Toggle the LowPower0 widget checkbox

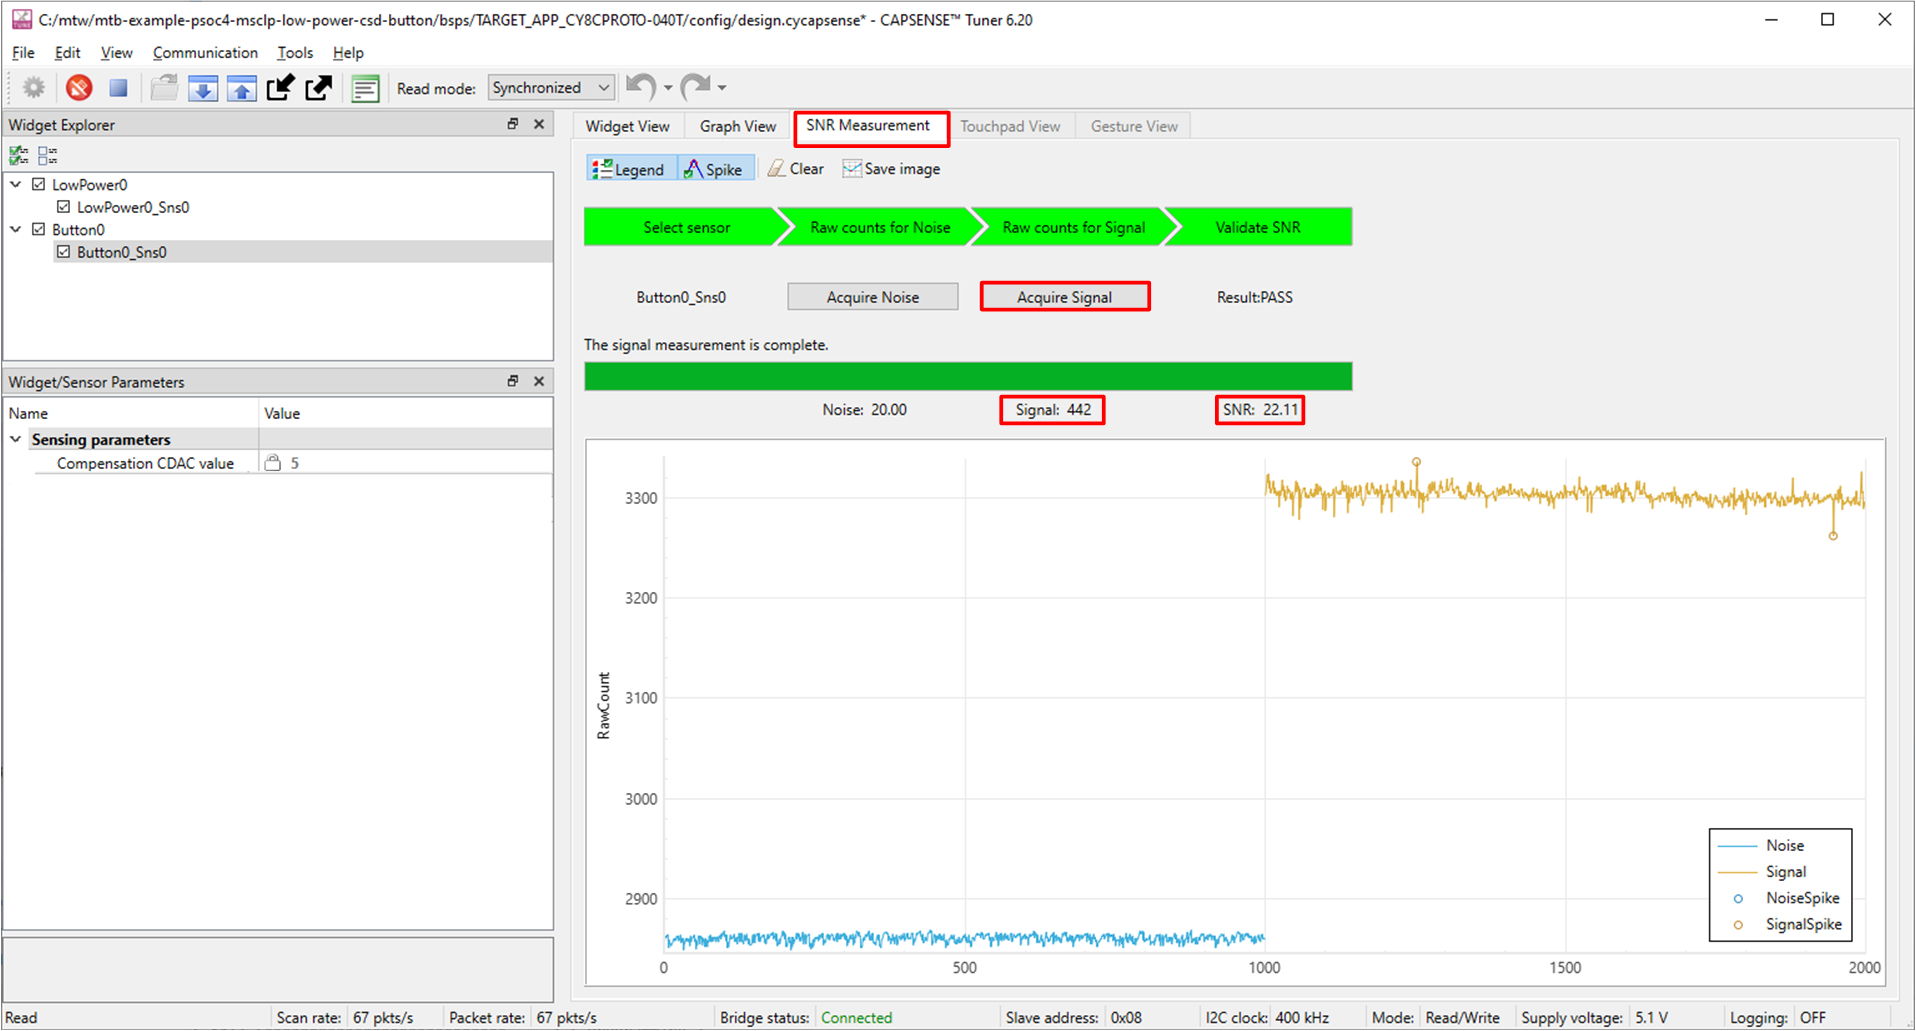click(x=39, y=184)
